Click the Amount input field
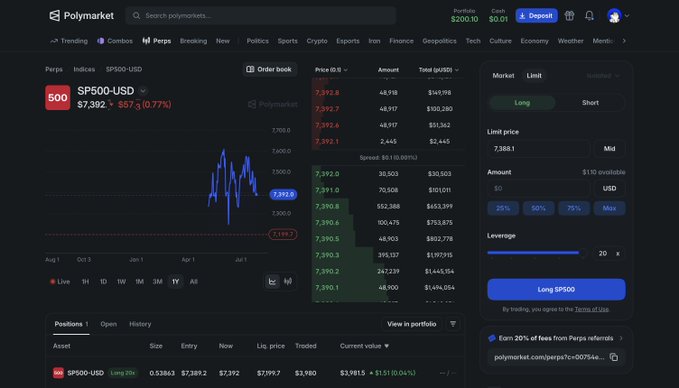Image resolution: width=679 pixels, height=388 pixels. point(538,188)
